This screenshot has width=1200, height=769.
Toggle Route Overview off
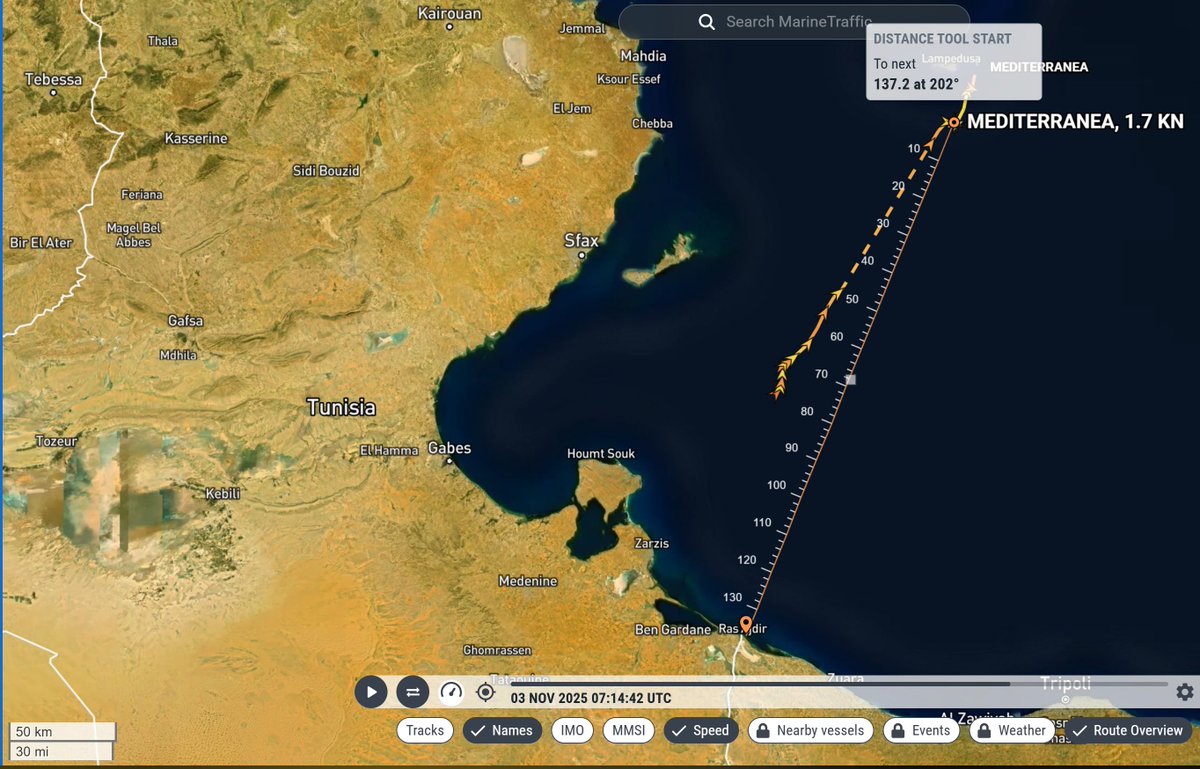[1129, 731]
